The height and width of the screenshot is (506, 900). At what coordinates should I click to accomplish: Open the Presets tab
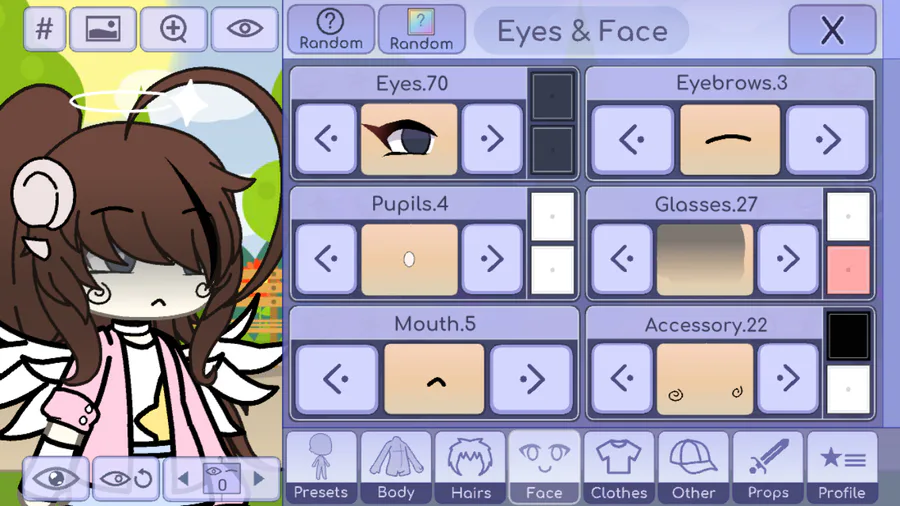[321, 468]
